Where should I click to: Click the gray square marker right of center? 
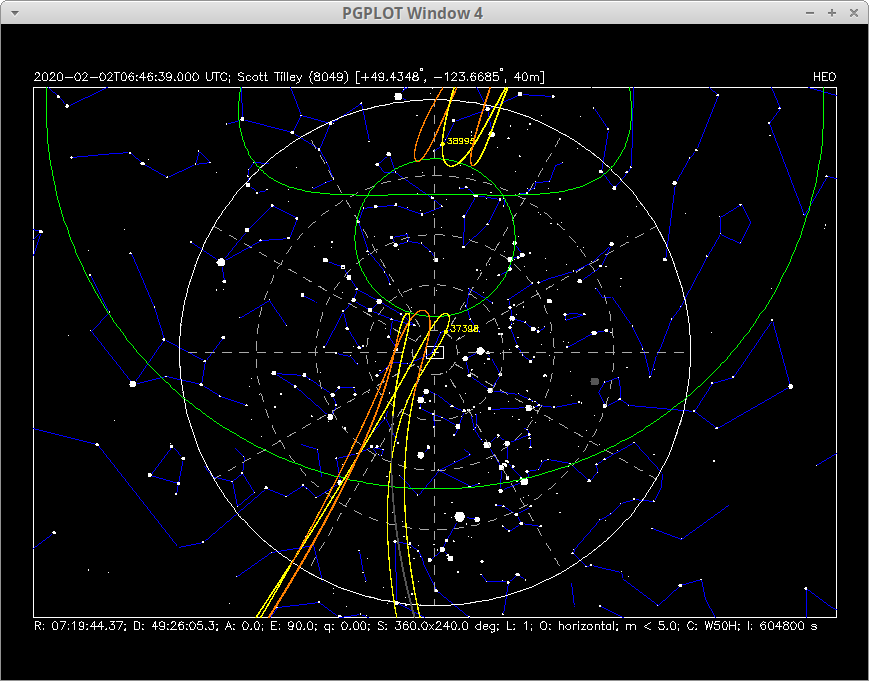click(x=595, y=381)
